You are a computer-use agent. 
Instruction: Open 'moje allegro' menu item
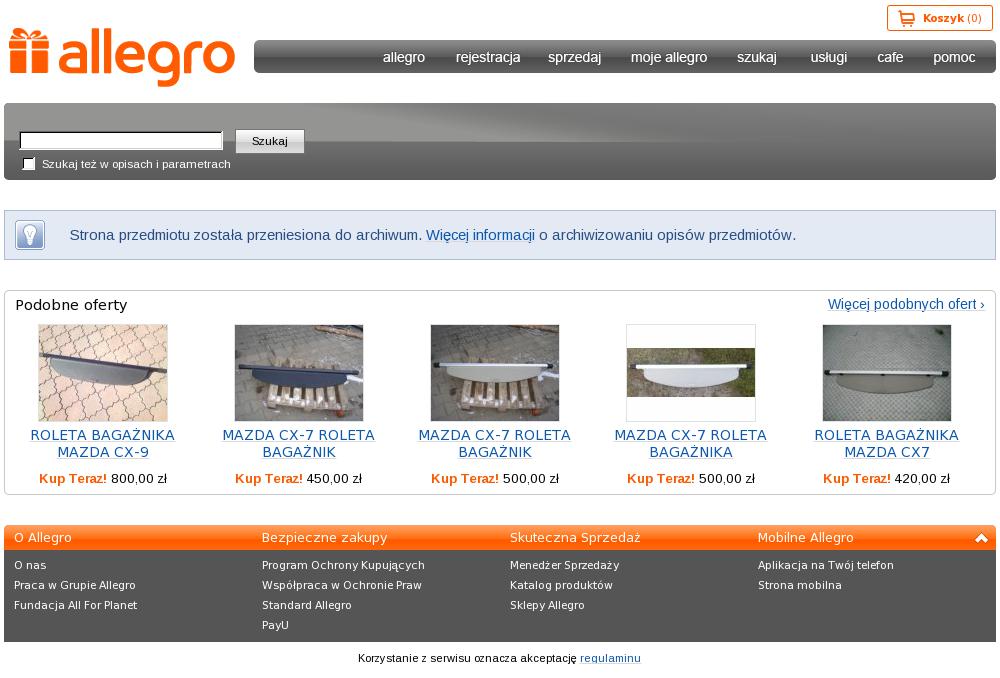(x=669, y=57)
